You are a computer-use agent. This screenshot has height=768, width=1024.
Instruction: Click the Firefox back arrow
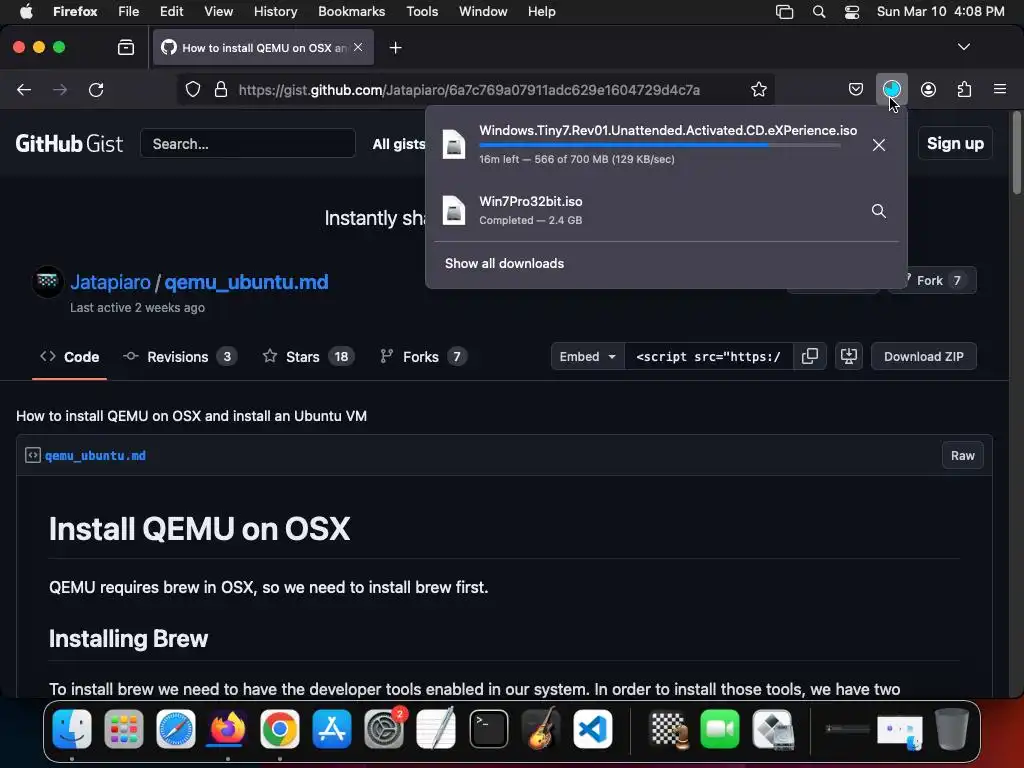[24, 89]
